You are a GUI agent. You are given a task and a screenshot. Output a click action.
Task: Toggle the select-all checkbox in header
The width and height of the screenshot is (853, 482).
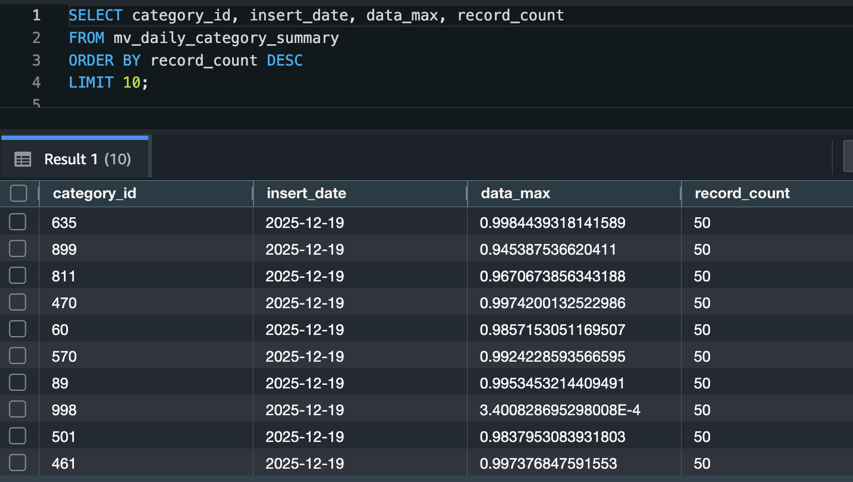coord(18,193)
